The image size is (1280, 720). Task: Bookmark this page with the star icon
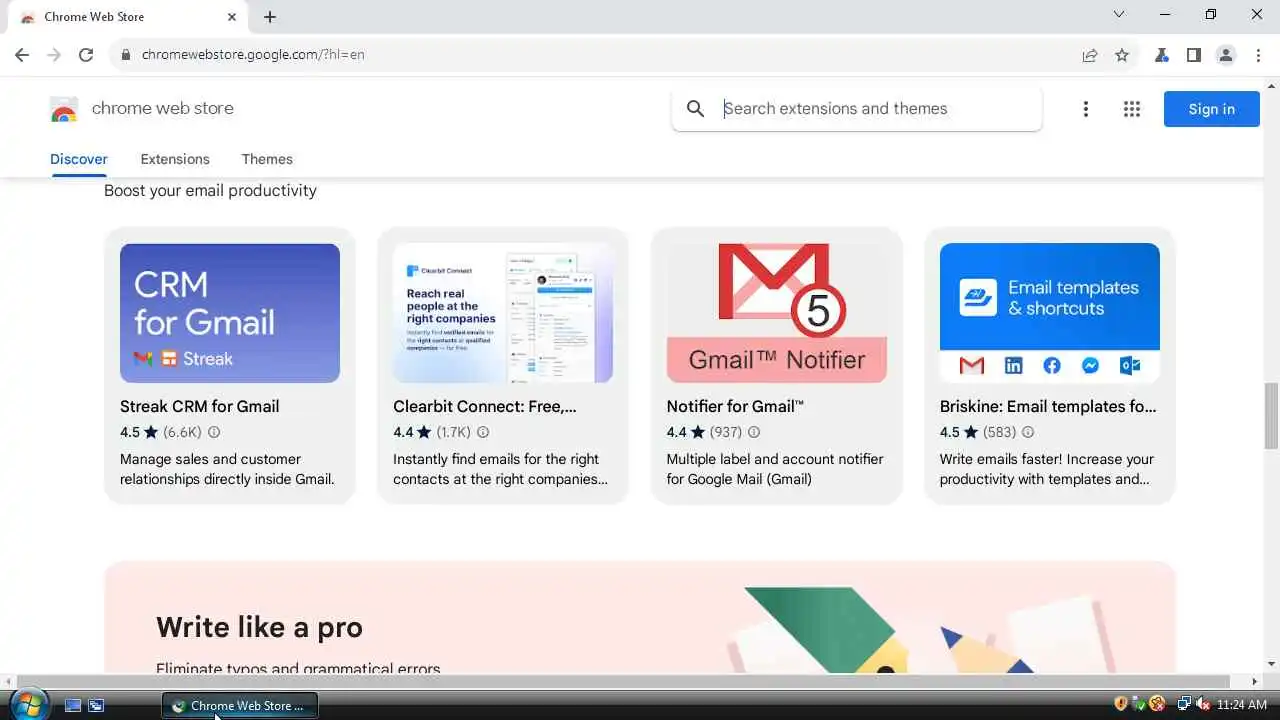[1122, 55]
